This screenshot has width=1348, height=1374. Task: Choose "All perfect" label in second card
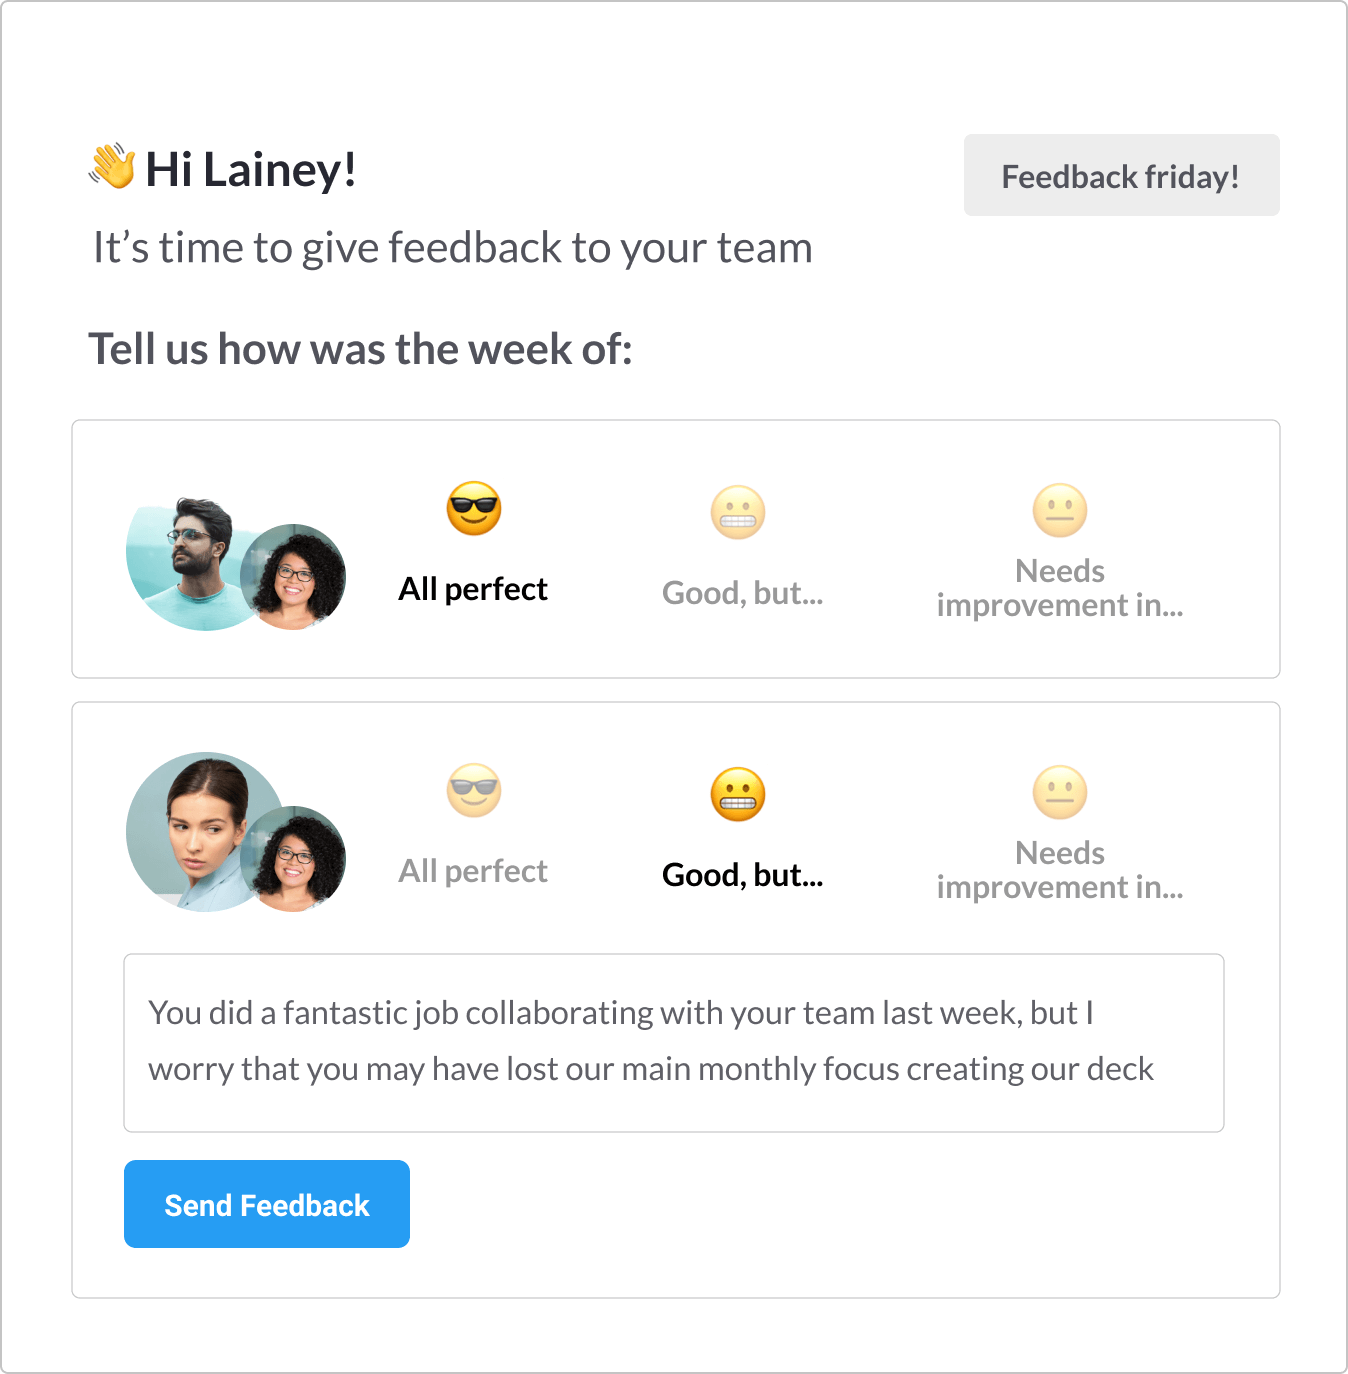473,871
